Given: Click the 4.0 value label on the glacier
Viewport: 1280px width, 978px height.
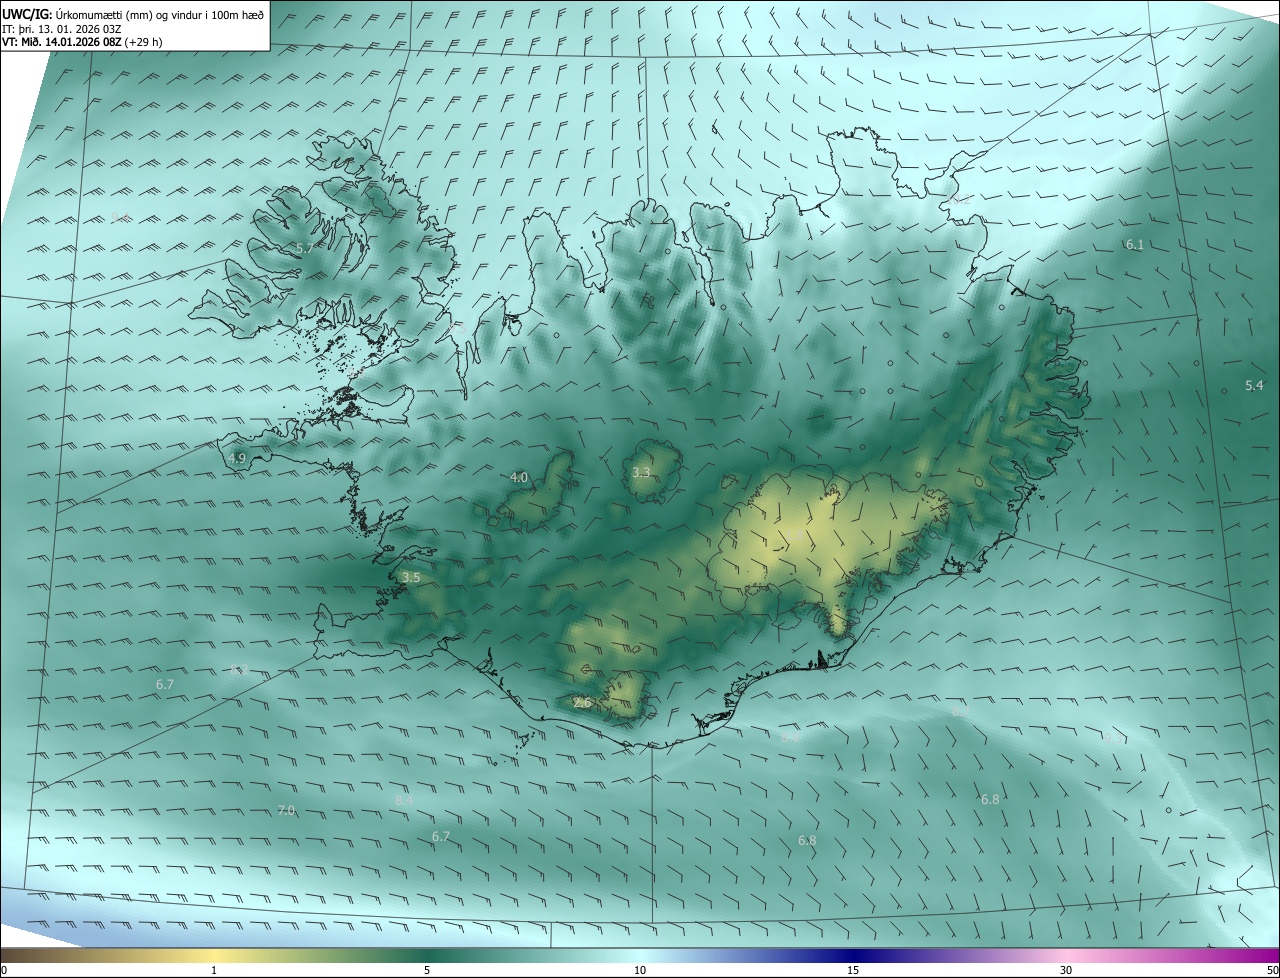Looking at the screenshot, I should pos(519,478).
